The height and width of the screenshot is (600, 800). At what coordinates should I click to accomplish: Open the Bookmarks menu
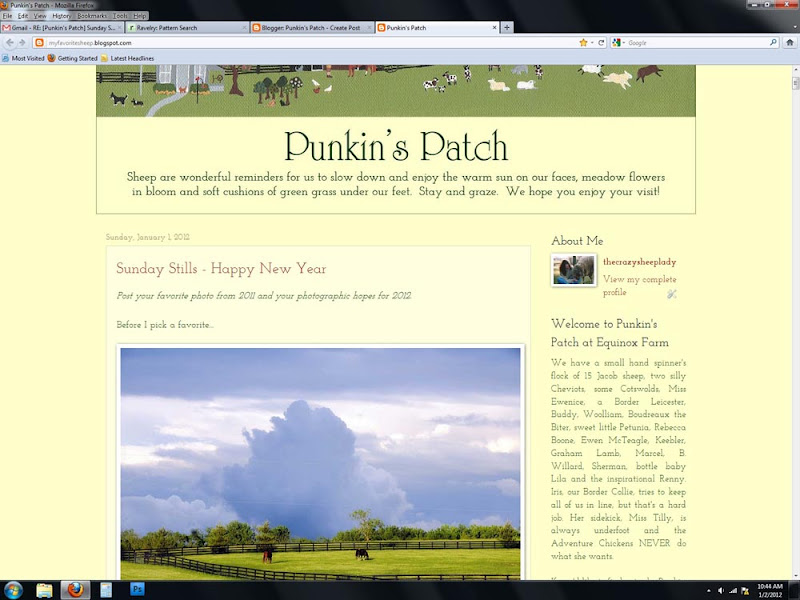click(92, 16)
